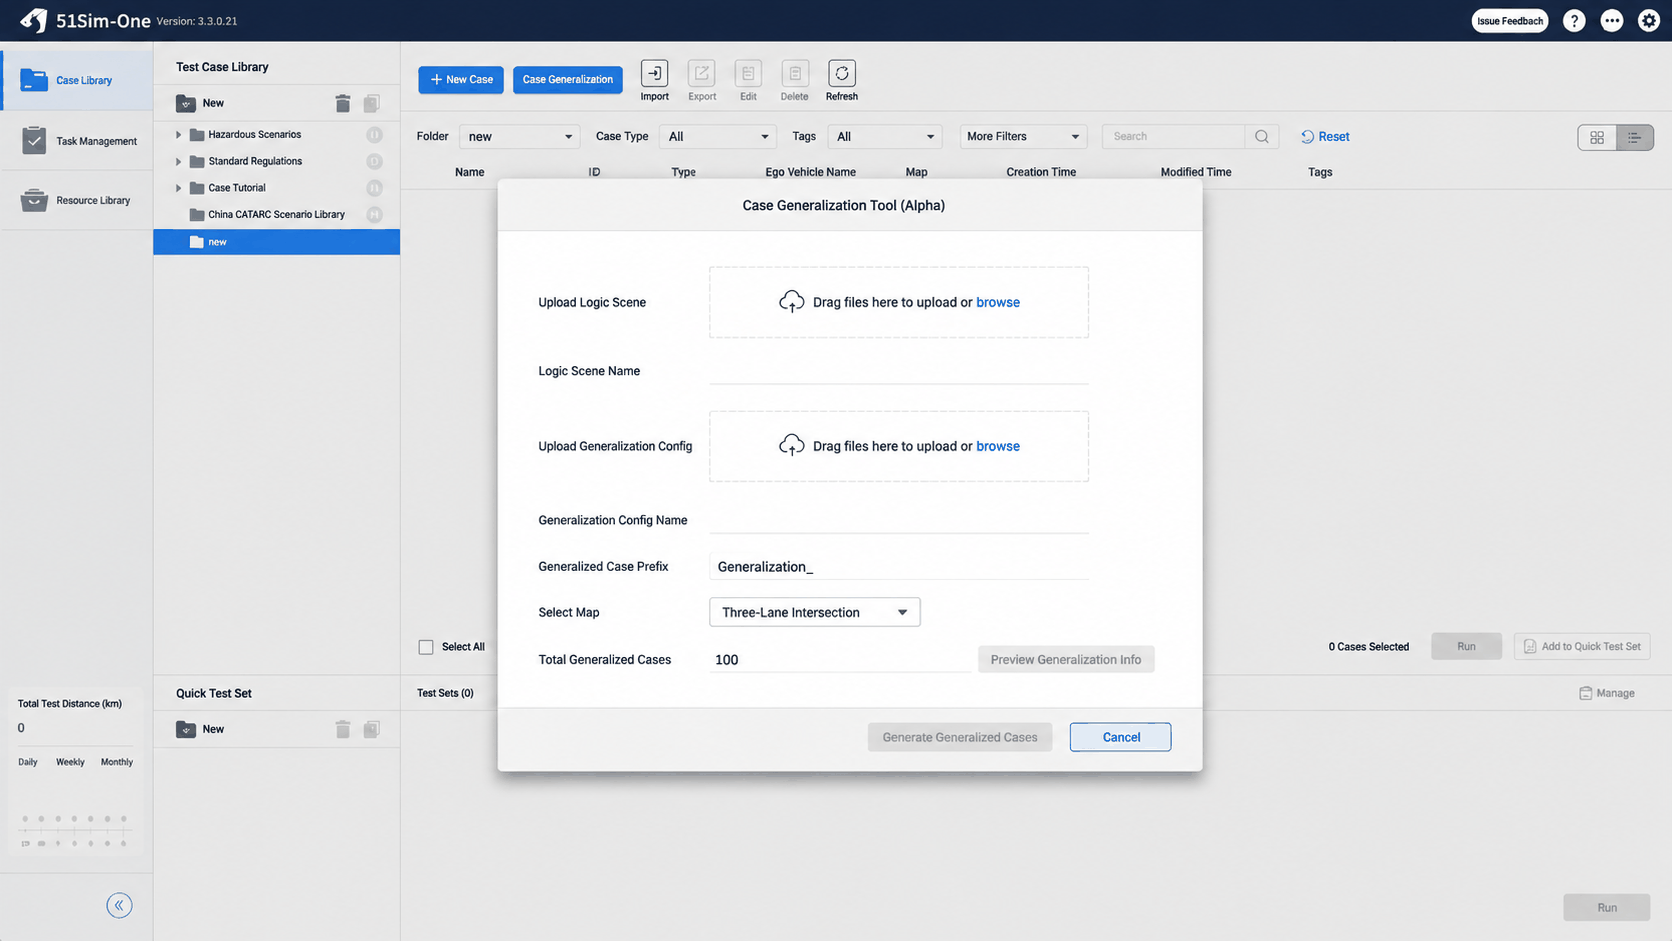1672x941 pixels.
Task: Switch chart to Weekly view
Action: click(x=70, y=762)
